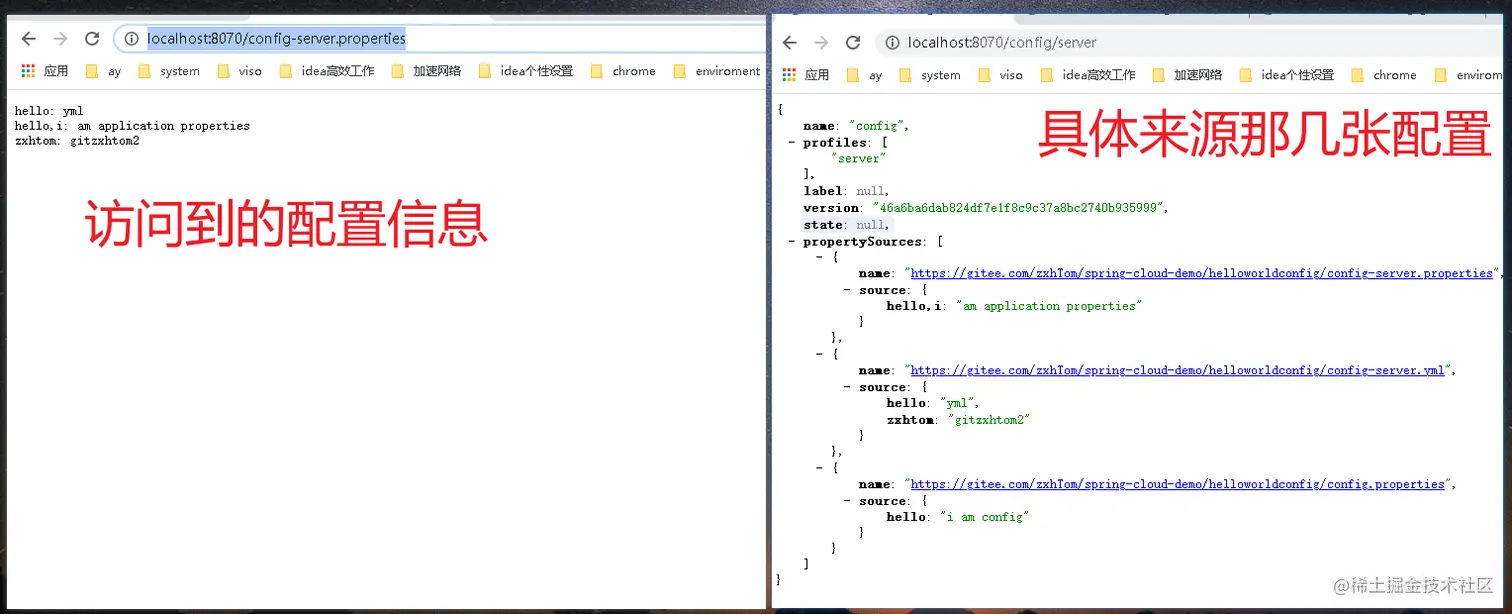Select left address bar config-server.properties URL

click(x=276, y=39)
